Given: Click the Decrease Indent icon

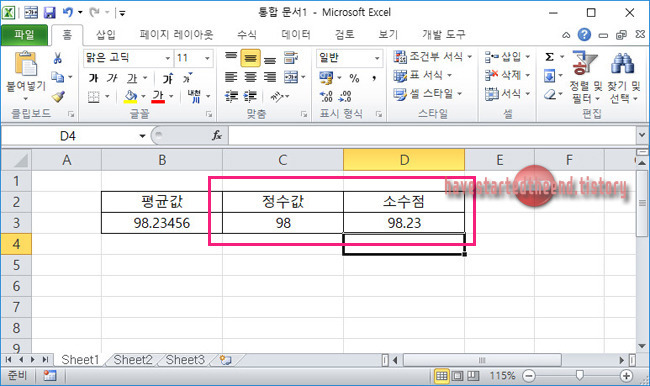Looking at the screenshot, I should pyautogui.click(x=231, y=96).
